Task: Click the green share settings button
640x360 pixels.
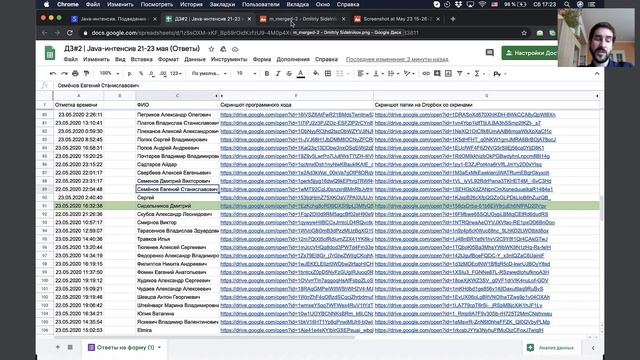Action: (530, 53)
